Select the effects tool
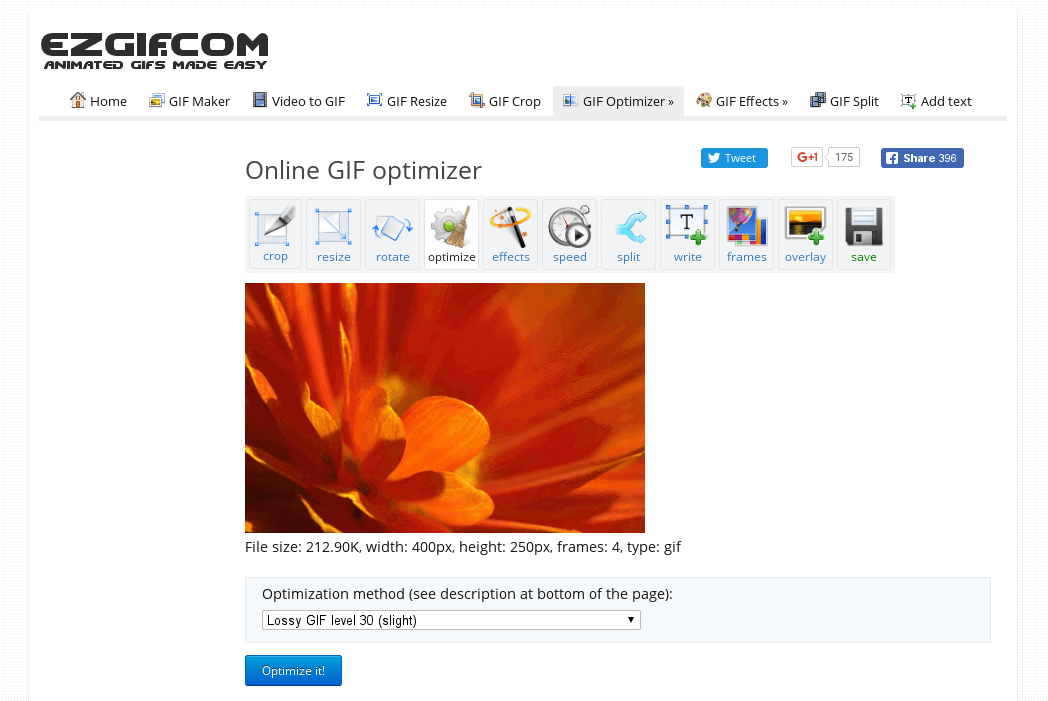The width and height of the screenshot is (1048, 701). click(510, 233)
